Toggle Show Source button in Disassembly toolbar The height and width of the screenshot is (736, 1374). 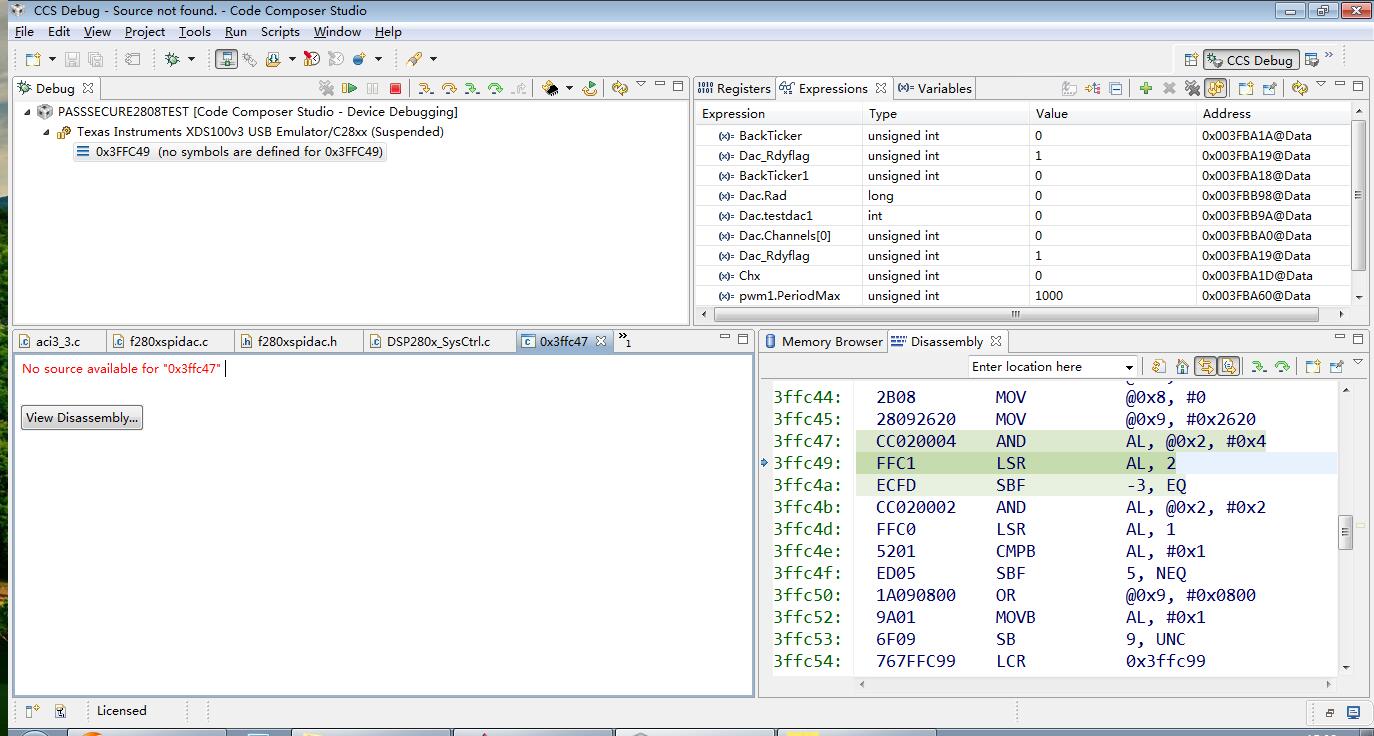[1229, 367]
